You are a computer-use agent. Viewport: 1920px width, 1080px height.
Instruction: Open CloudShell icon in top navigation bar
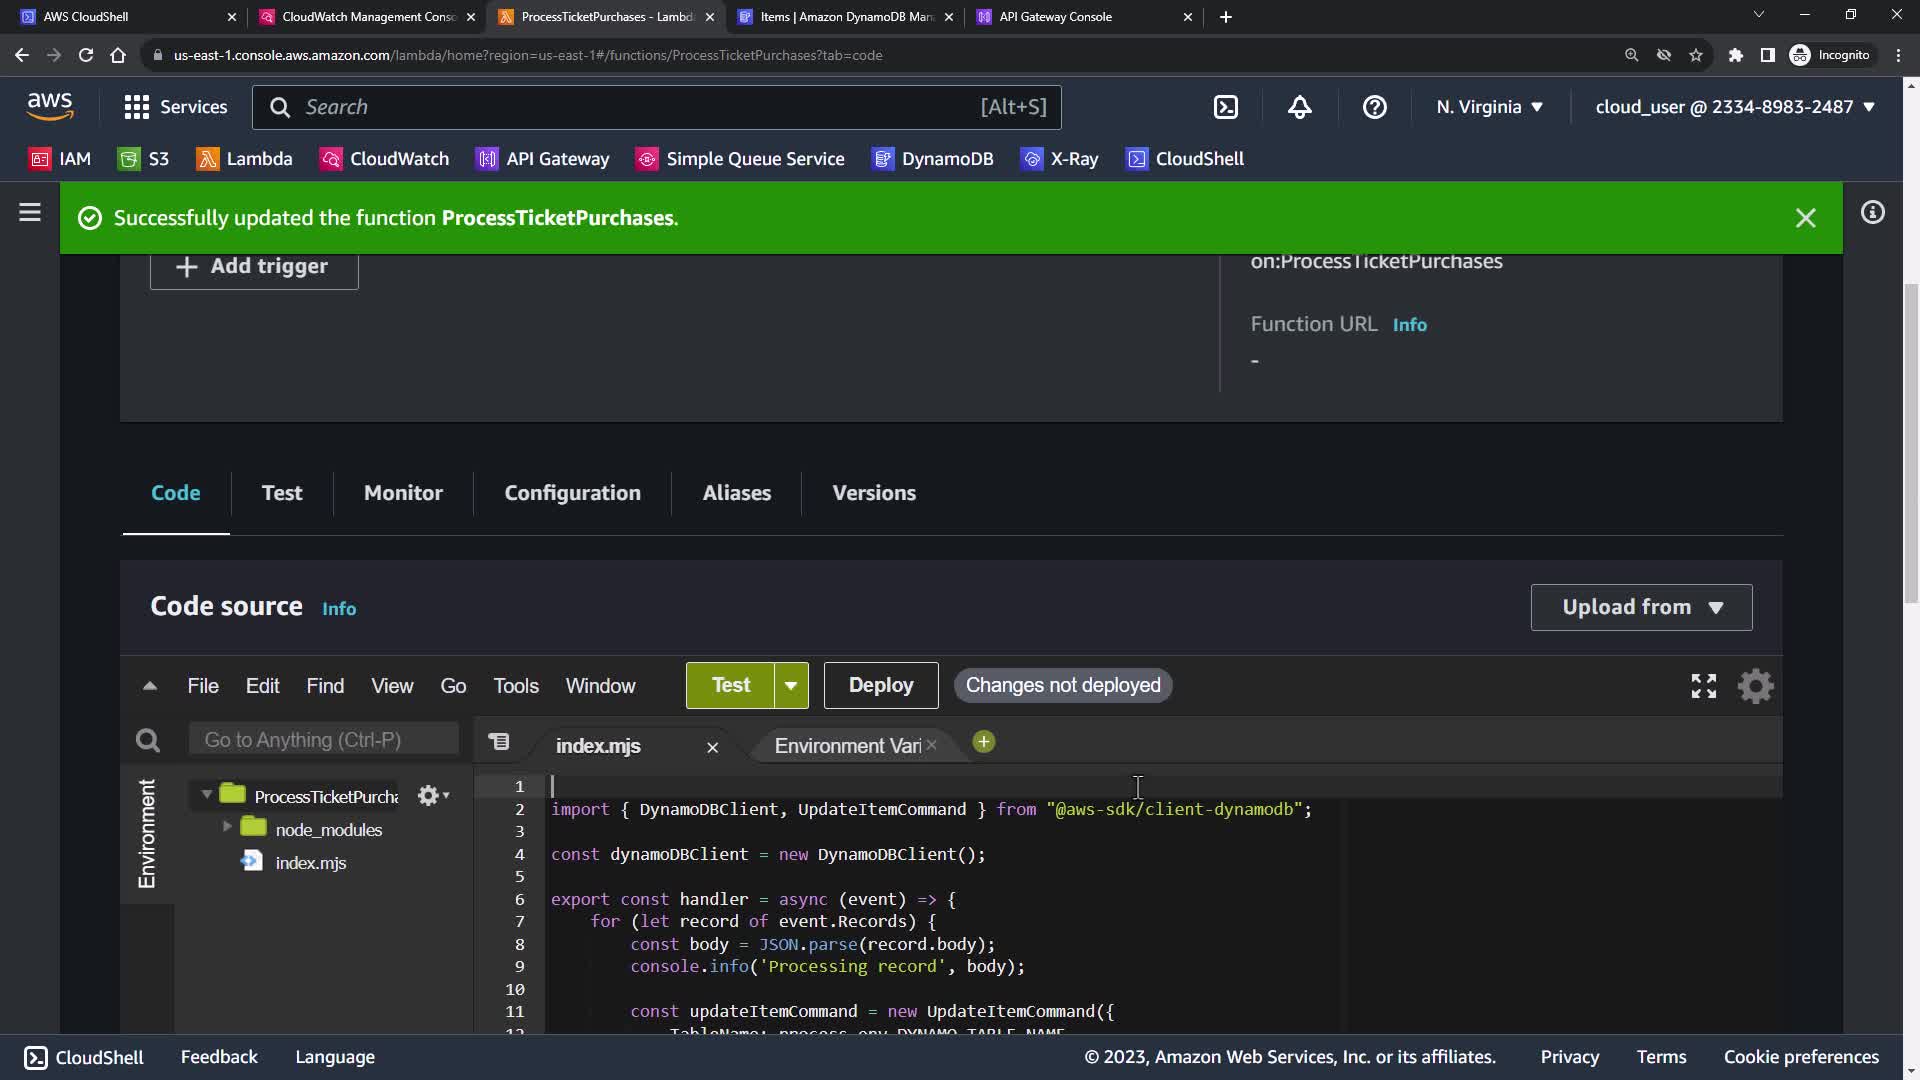tap(1226, 107)
